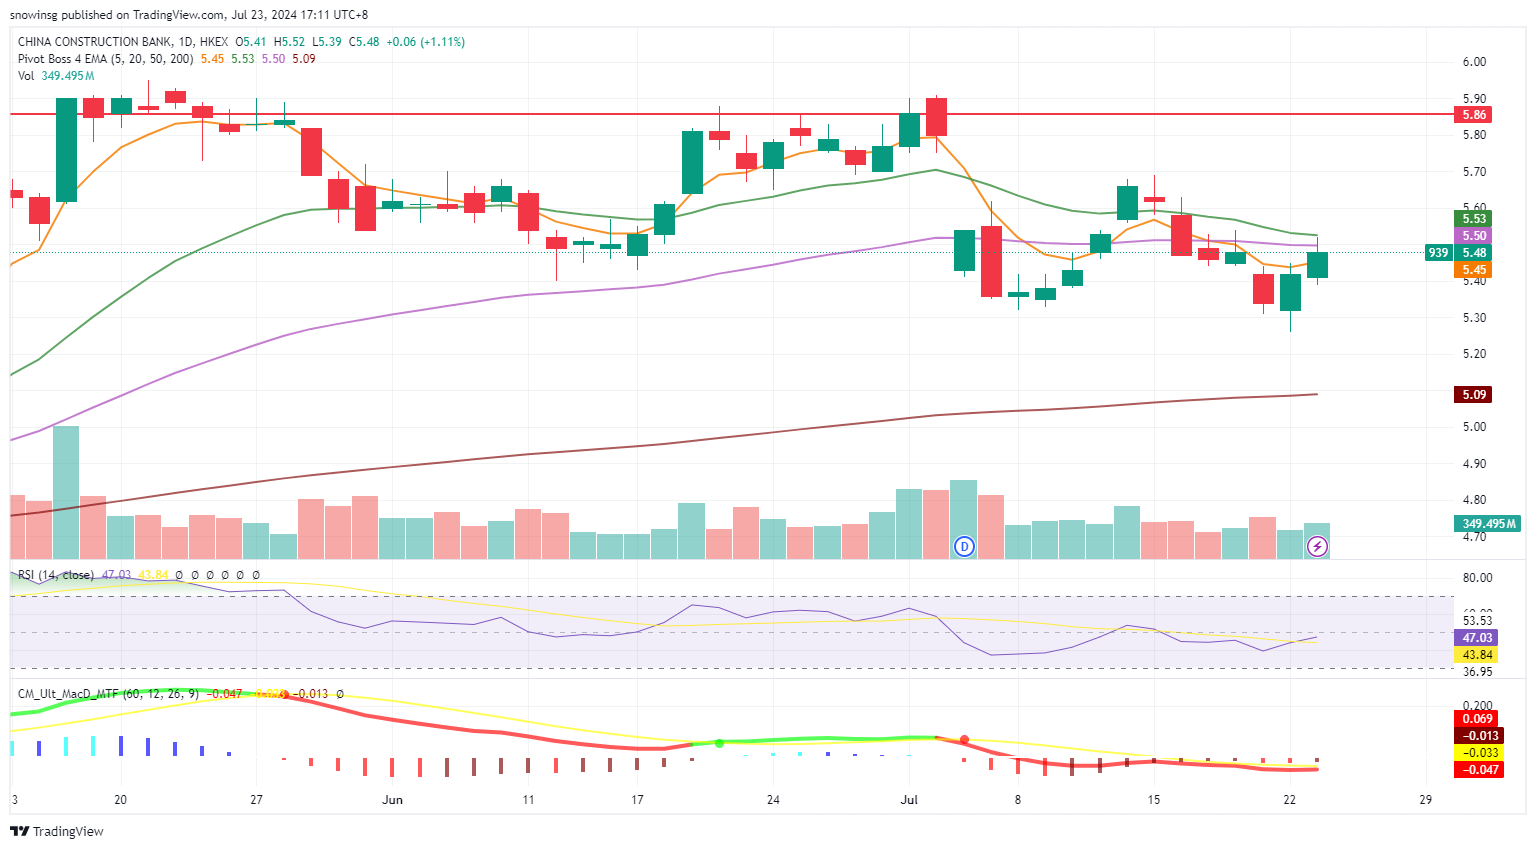Click the 5.00 price axis value
The width and height of the screenshot is (1536, 849).
(1474, 427)
